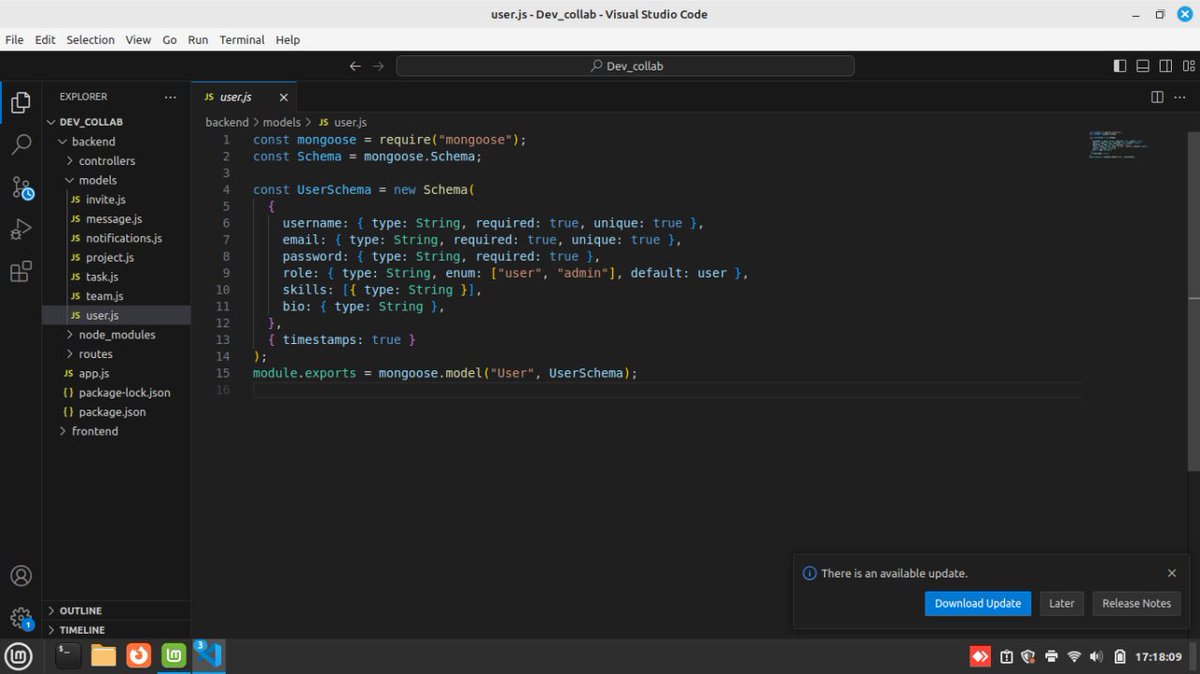Viewport: 1200px width, 674px height.
Task: Open the Run menu
Action: click(198, 40)
